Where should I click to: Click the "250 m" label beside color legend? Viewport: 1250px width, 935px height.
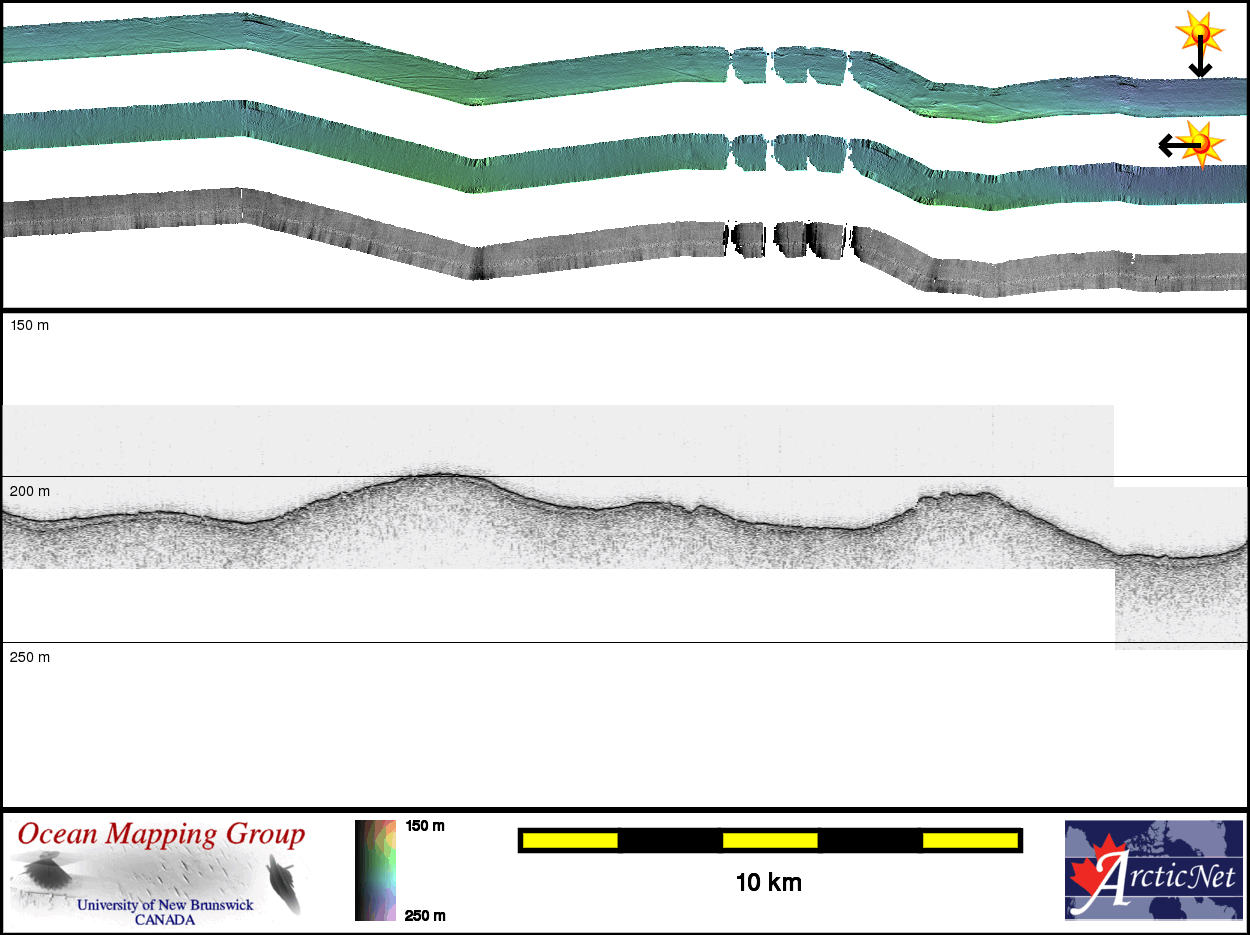click(425, 915)
